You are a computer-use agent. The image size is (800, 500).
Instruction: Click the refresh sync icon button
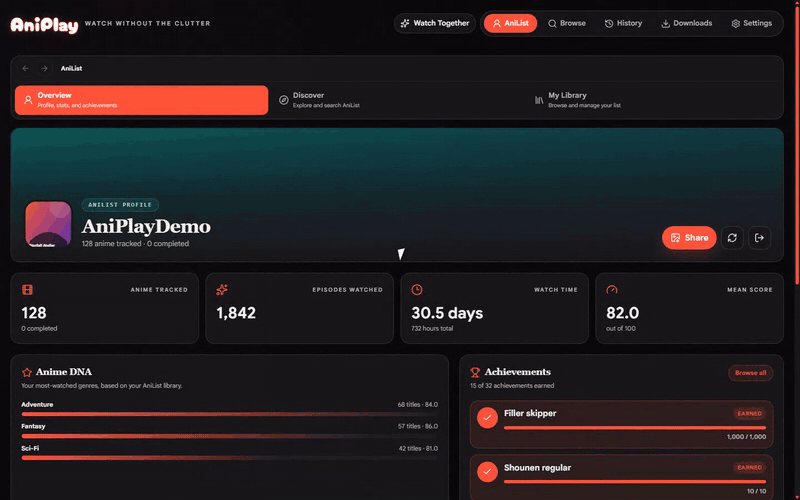(x=732, y=238)
